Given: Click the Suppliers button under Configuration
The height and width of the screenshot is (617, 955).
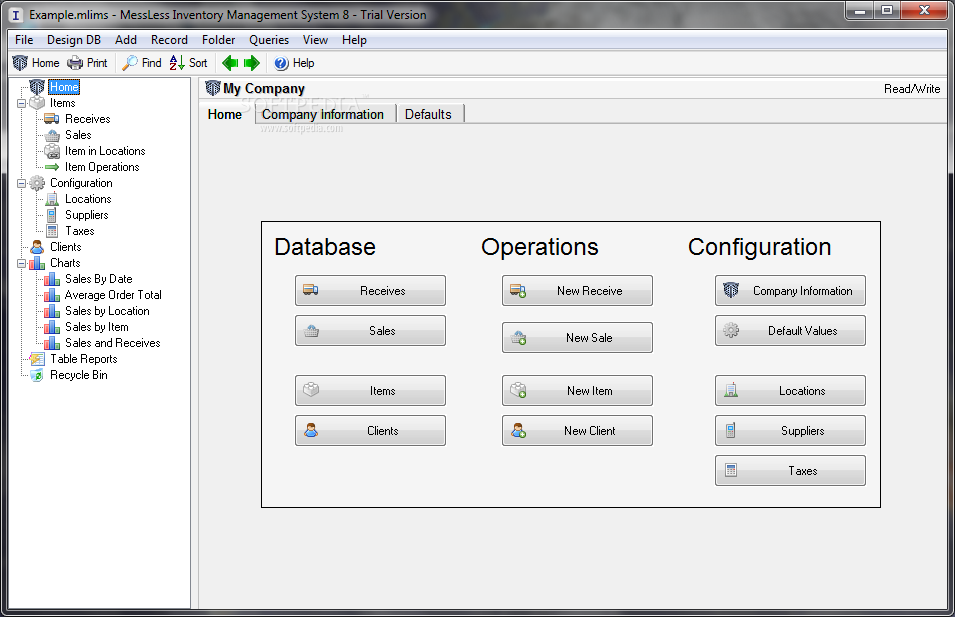Looking at the screenshot, I should (790, 431).
